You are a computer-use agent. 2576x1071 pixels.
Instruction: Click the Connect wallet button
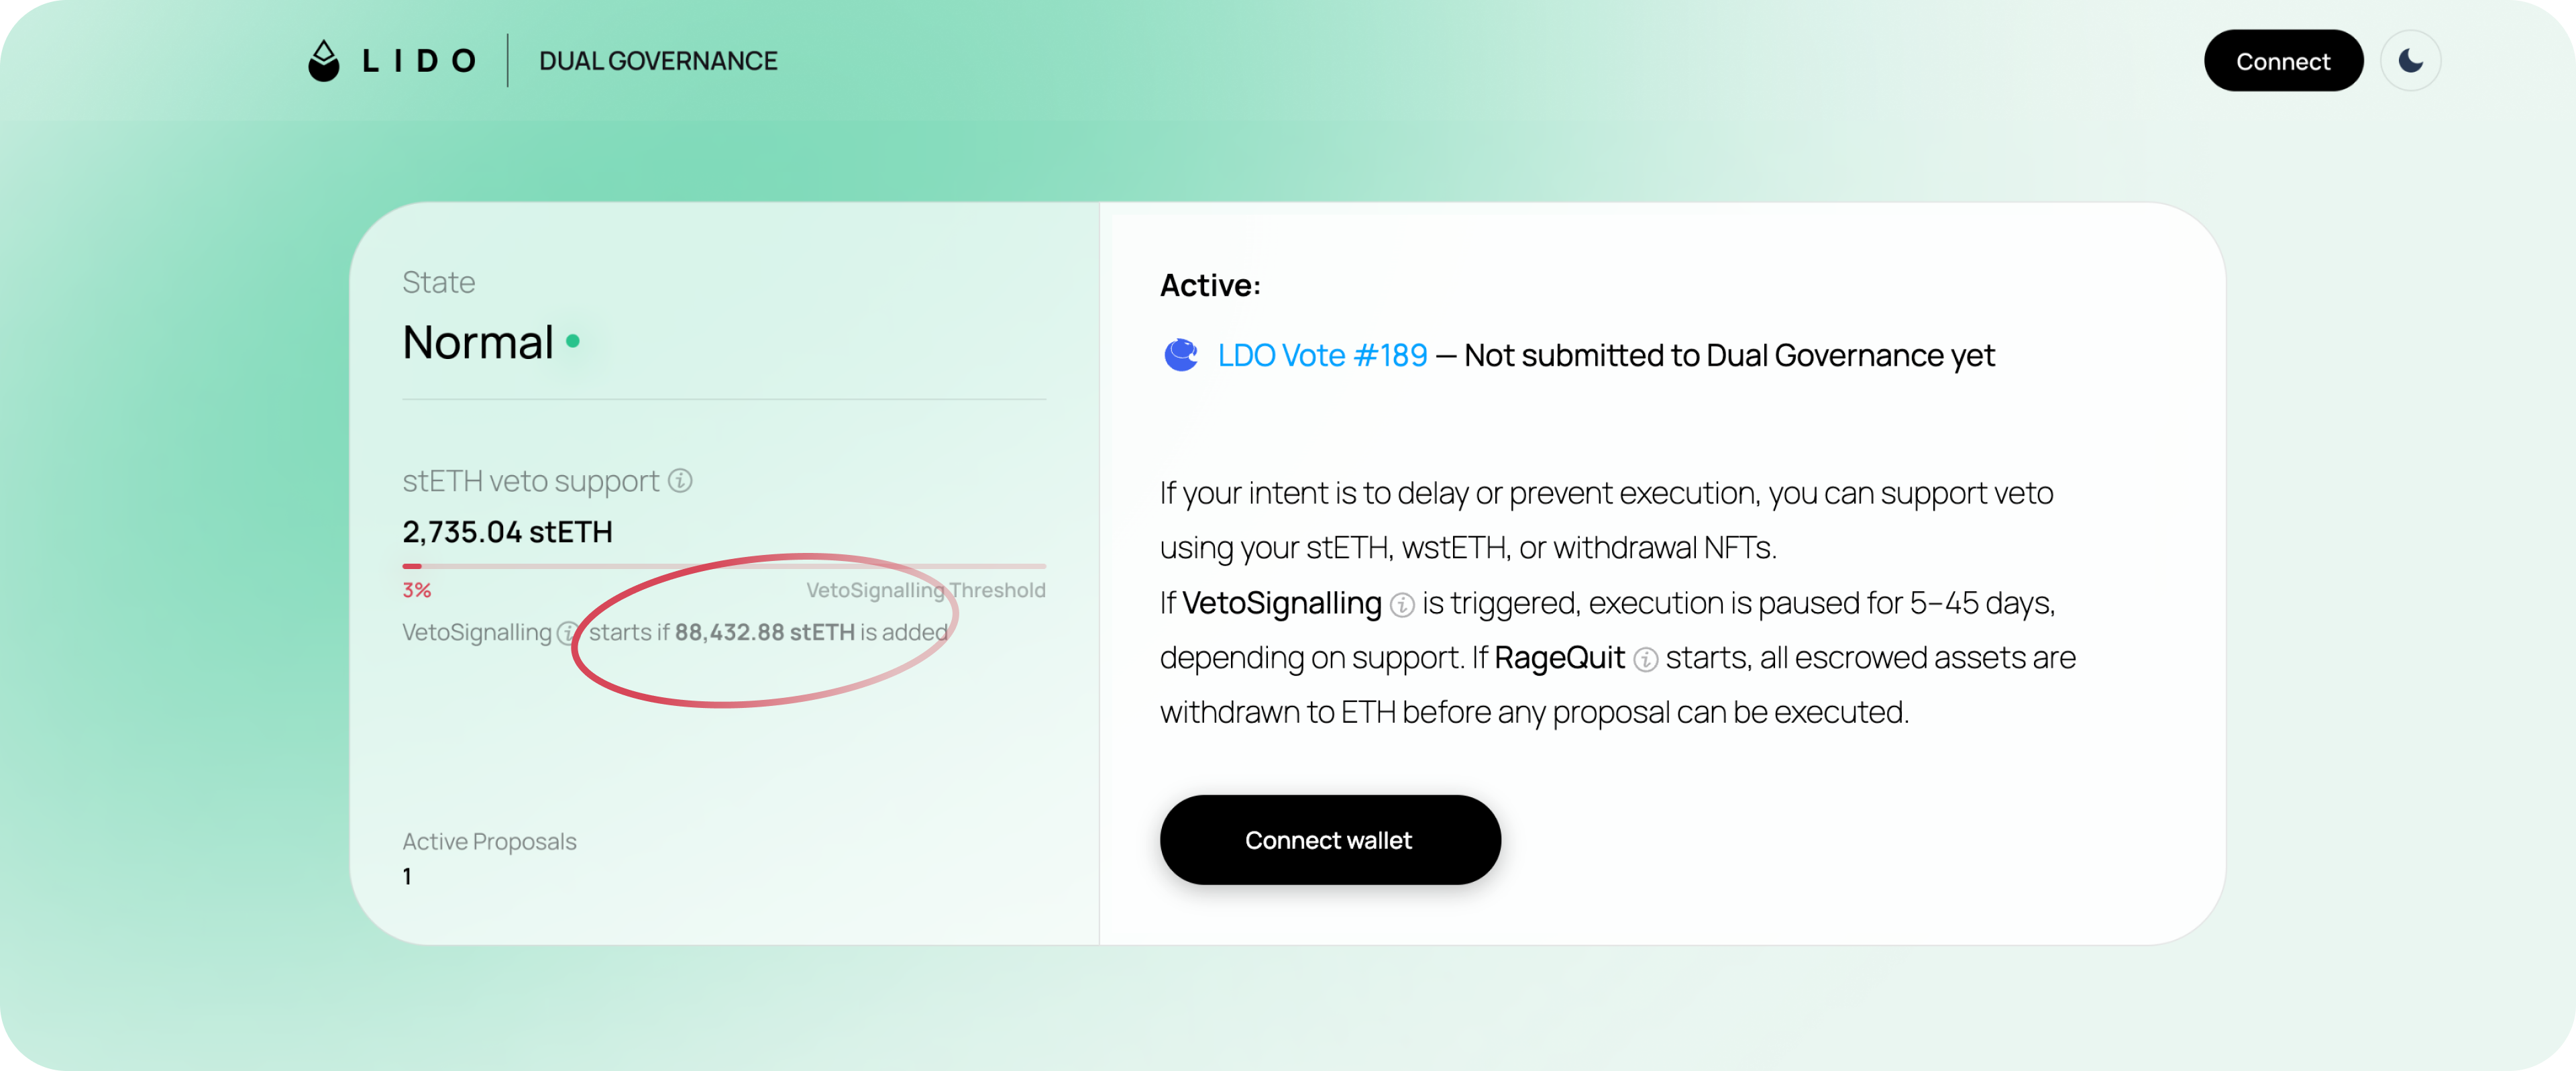click(x=1329, y=840)
